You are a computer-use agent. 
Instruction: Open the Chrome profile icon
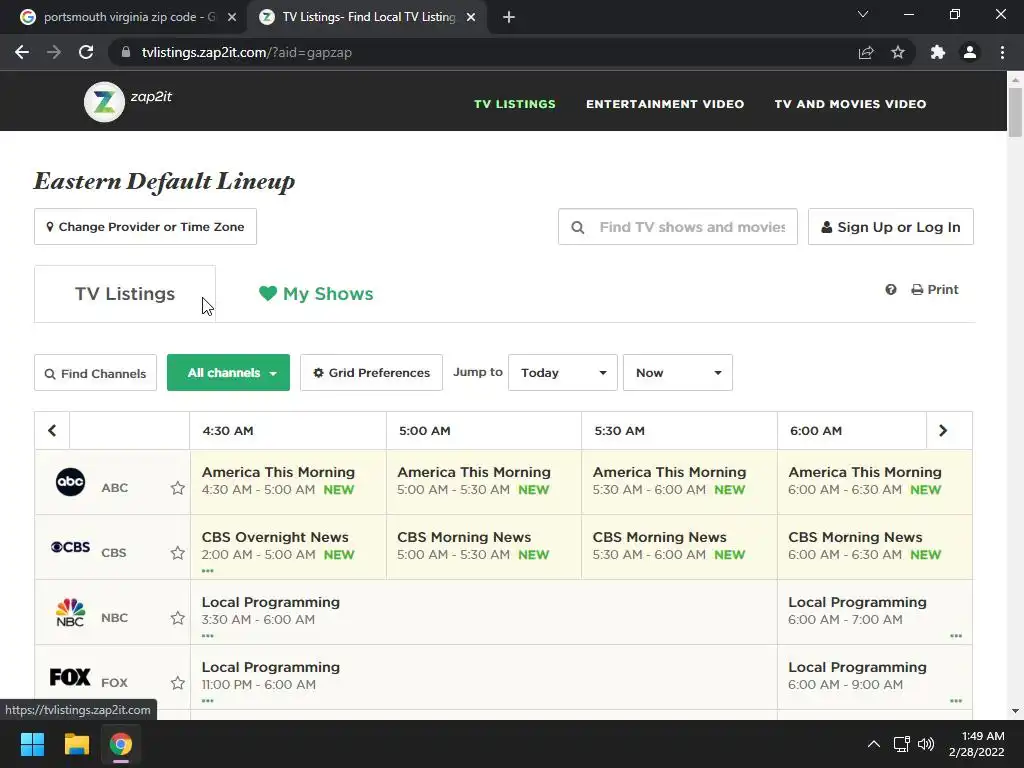[970, 52]
